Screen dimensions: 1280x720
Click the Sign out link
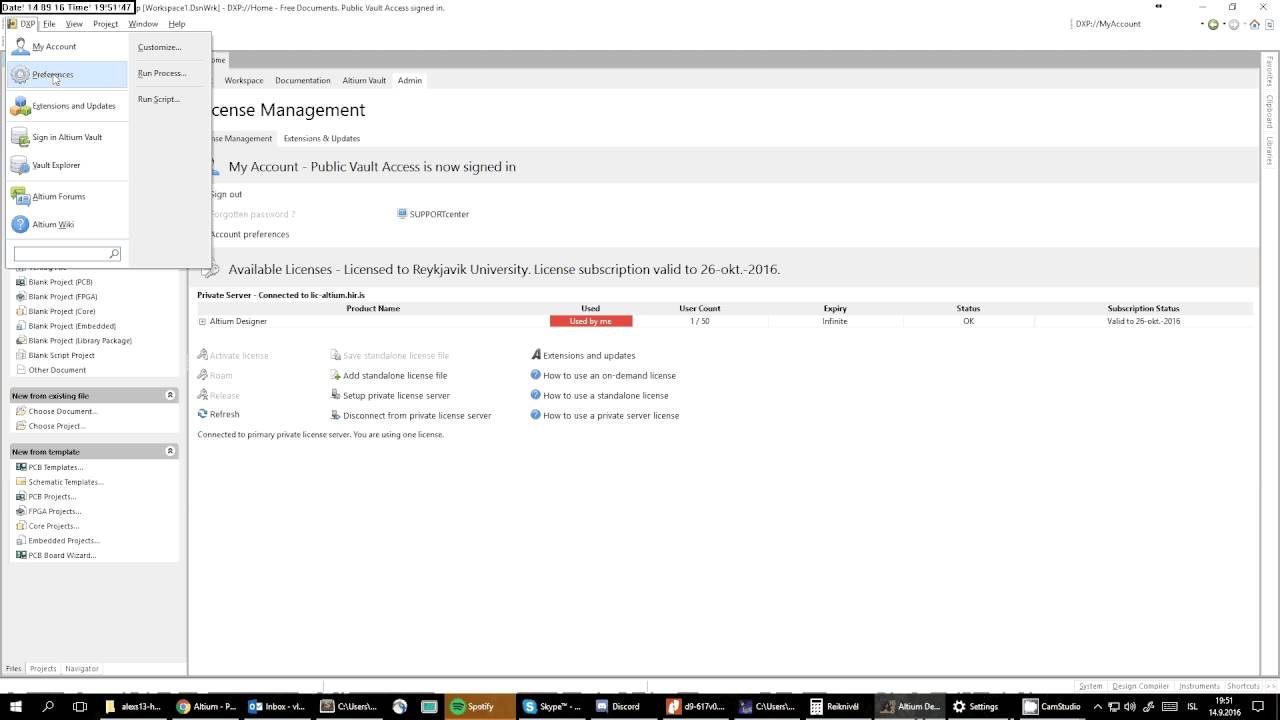[226, 194]
